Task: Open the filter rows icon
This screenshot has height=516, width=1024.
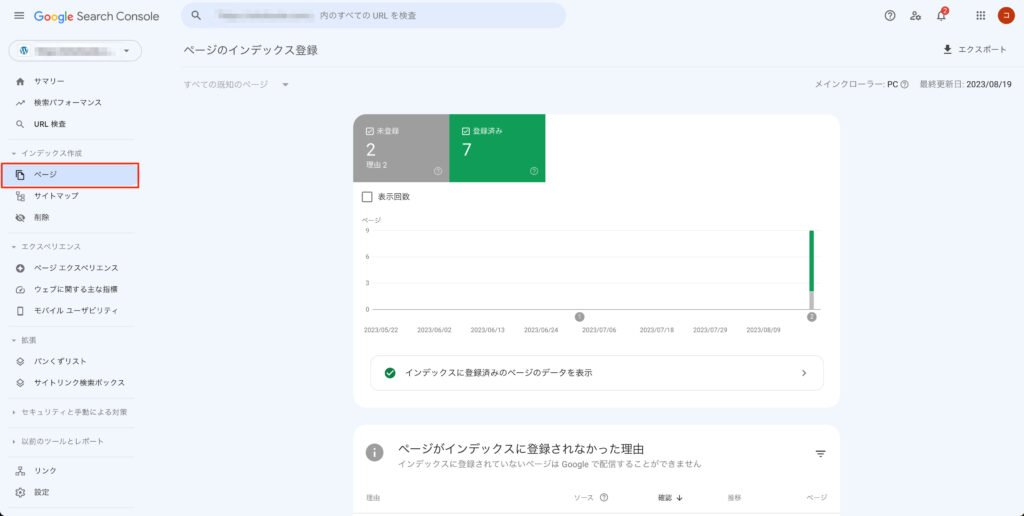Action: pyautogui.click(x=821, y=453)
